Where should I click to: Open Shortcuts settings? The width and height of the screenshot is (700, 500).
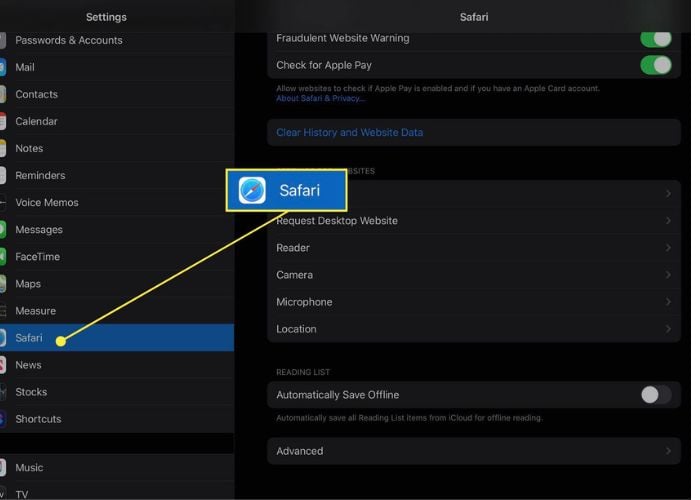(x=117, y=419)
